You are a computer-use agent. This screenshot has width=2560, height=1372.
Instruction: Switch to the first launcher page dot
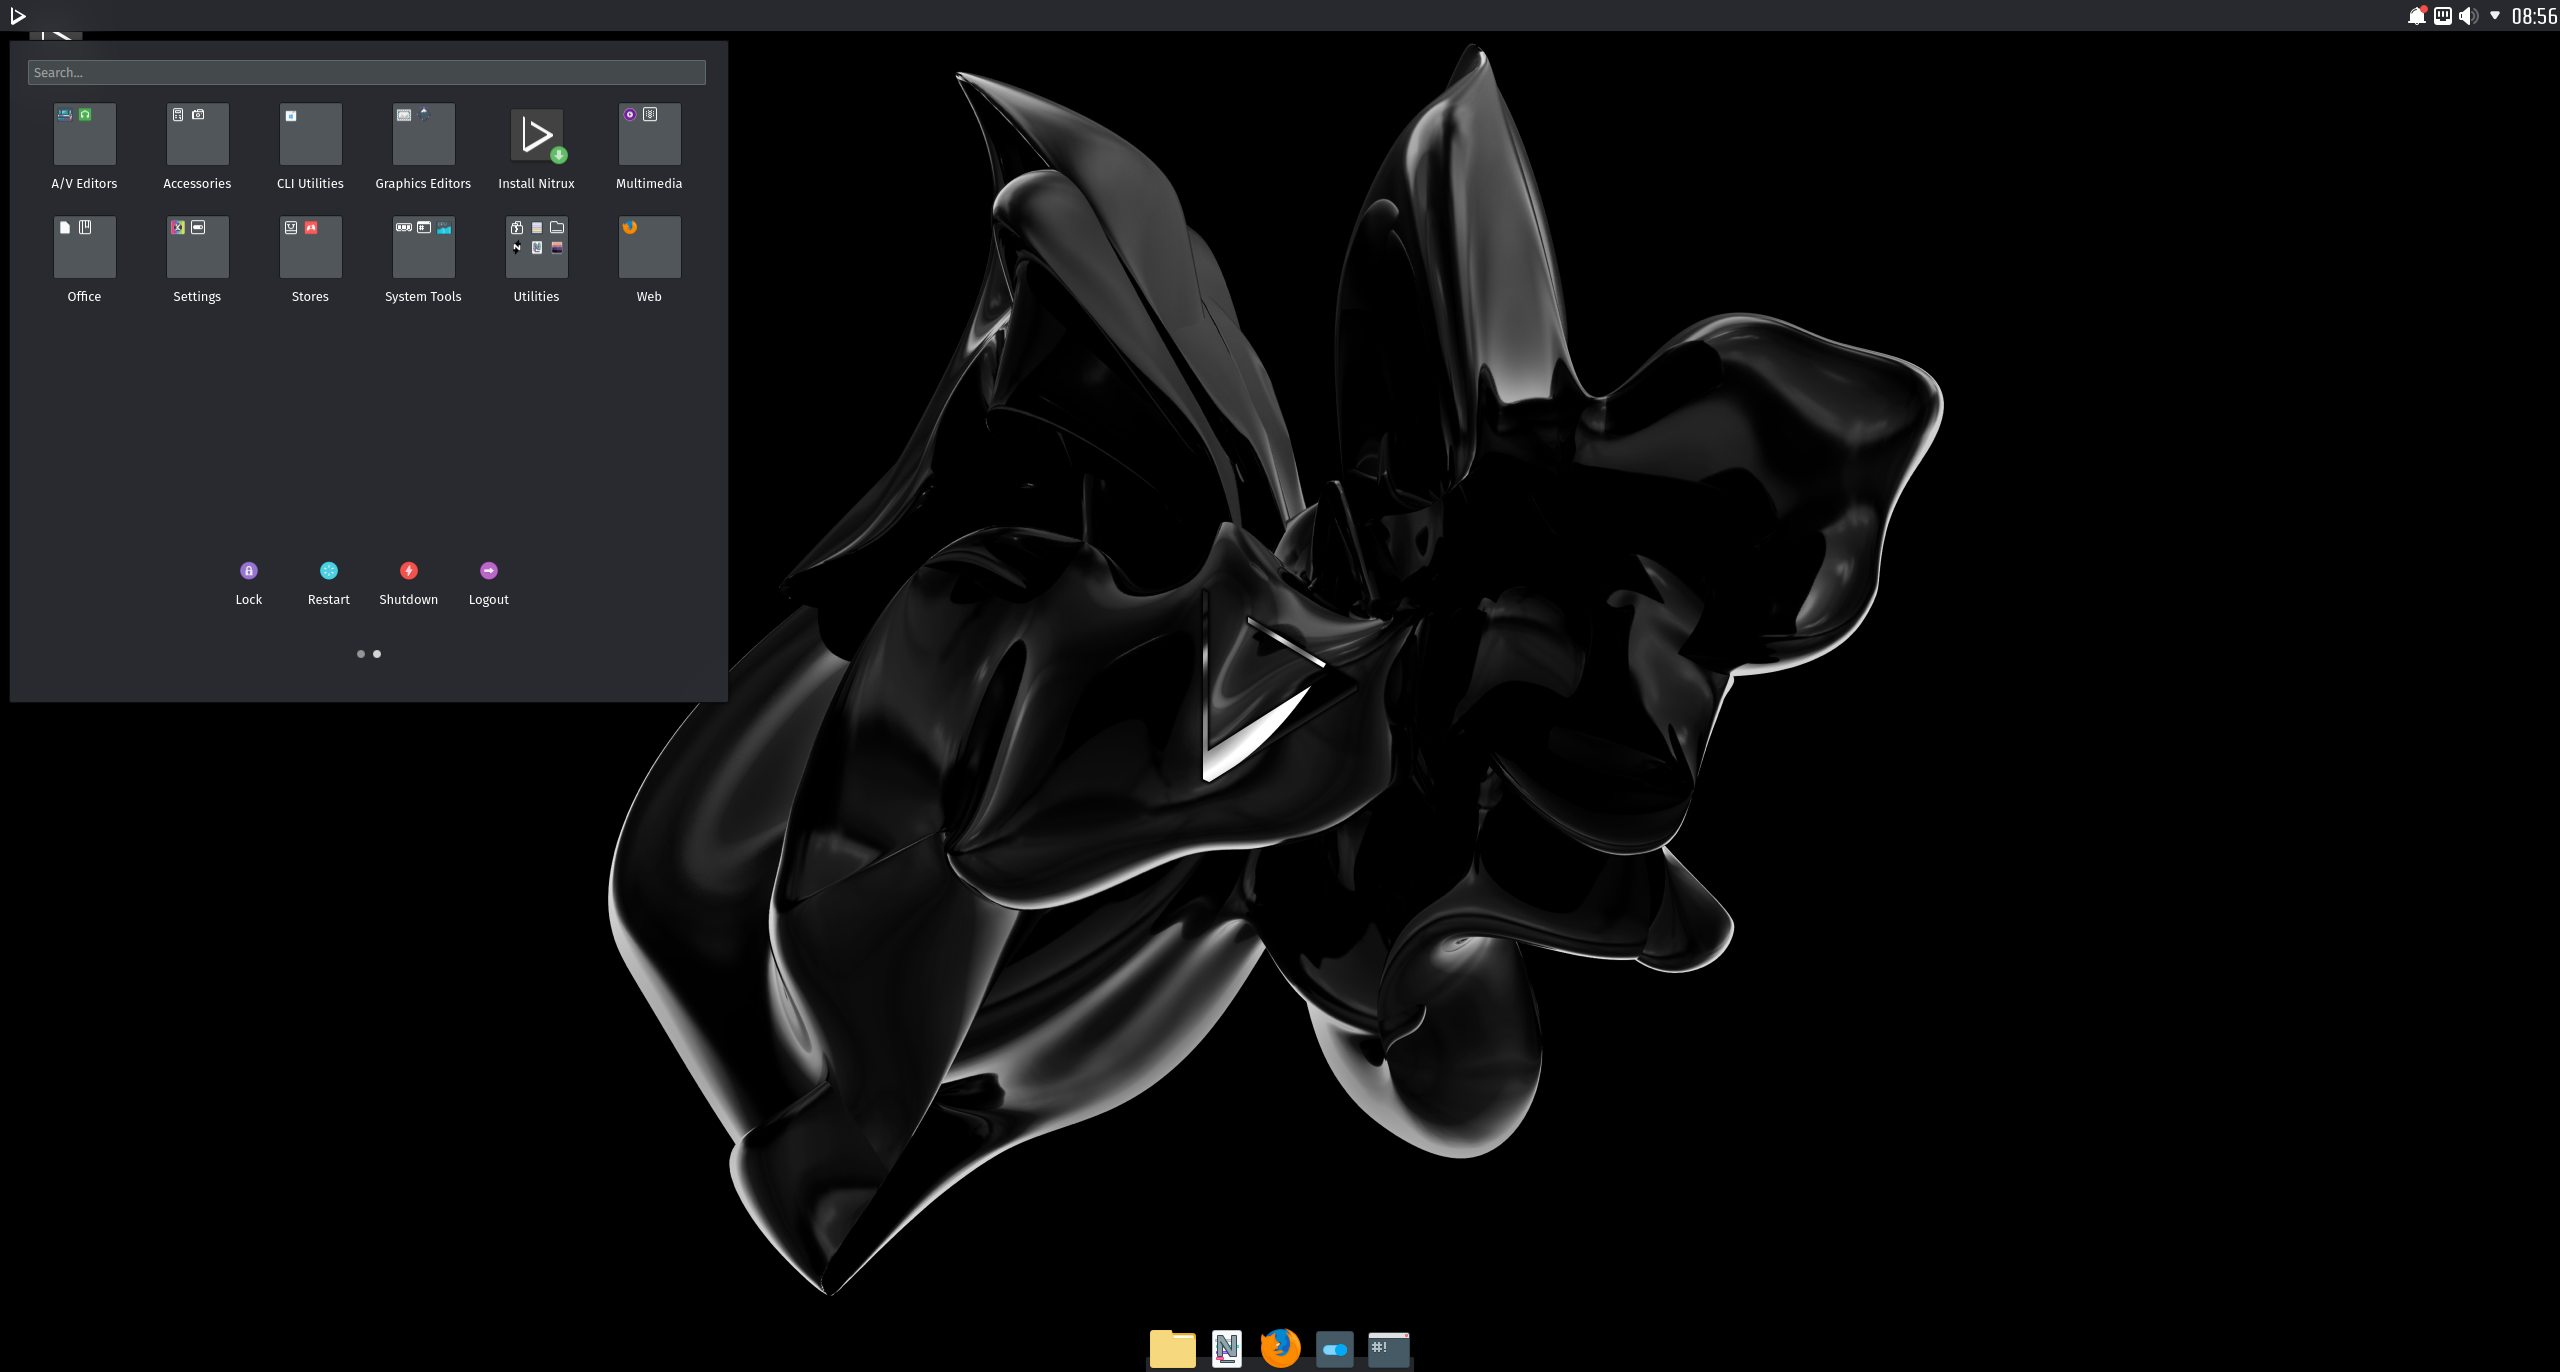(x=361, y=654)
